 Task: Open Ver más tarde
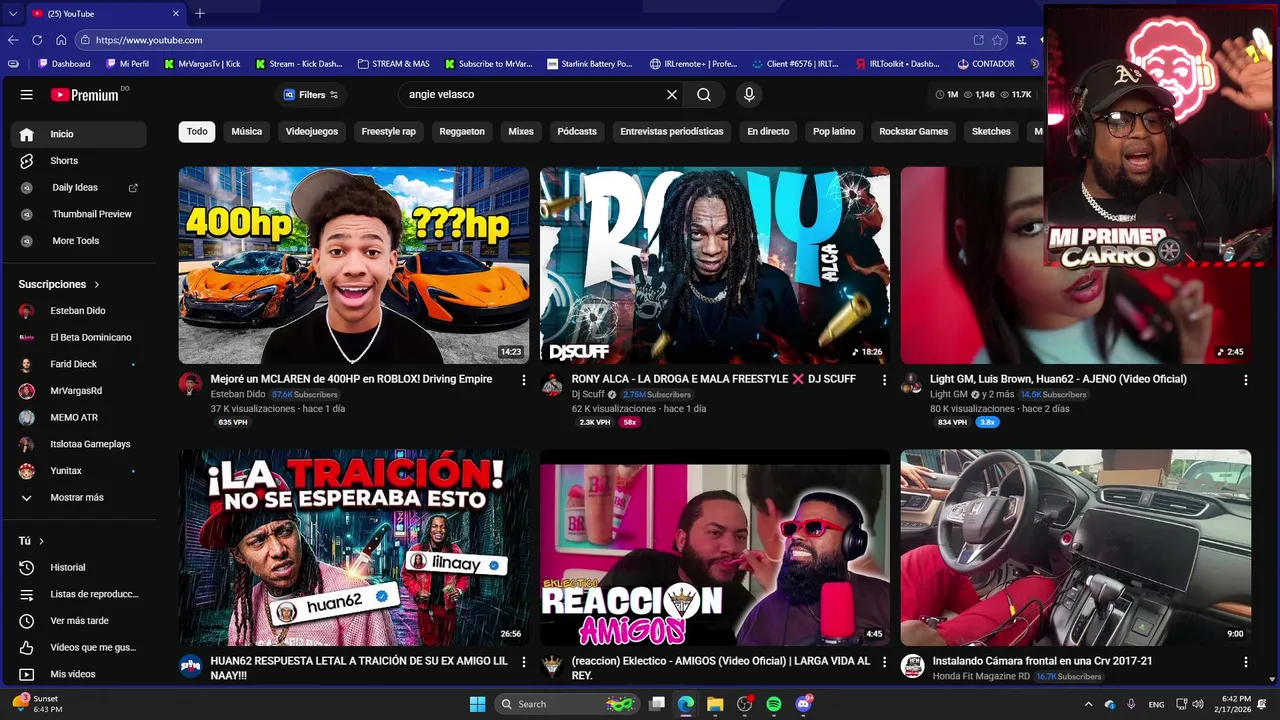click(79, 621)
